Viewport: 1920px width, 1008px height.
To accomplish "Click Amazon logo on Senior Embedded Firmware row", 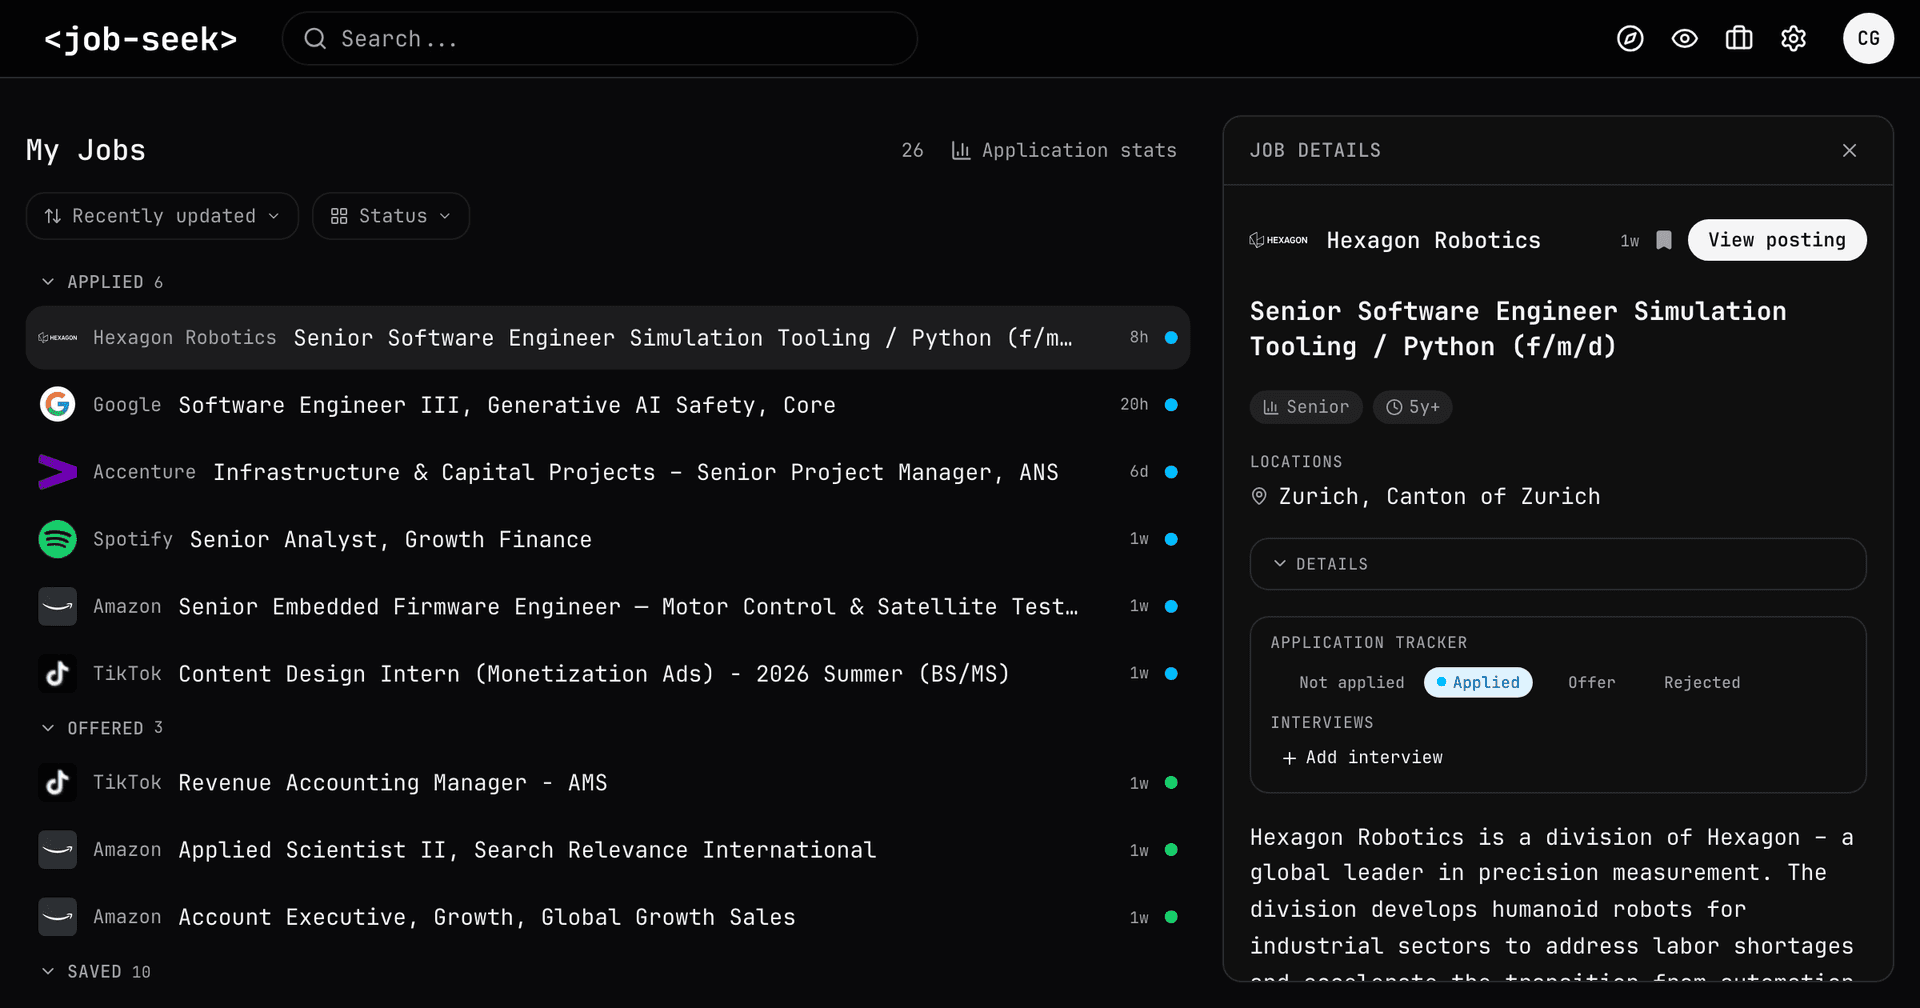I will [x=58, y=606].
